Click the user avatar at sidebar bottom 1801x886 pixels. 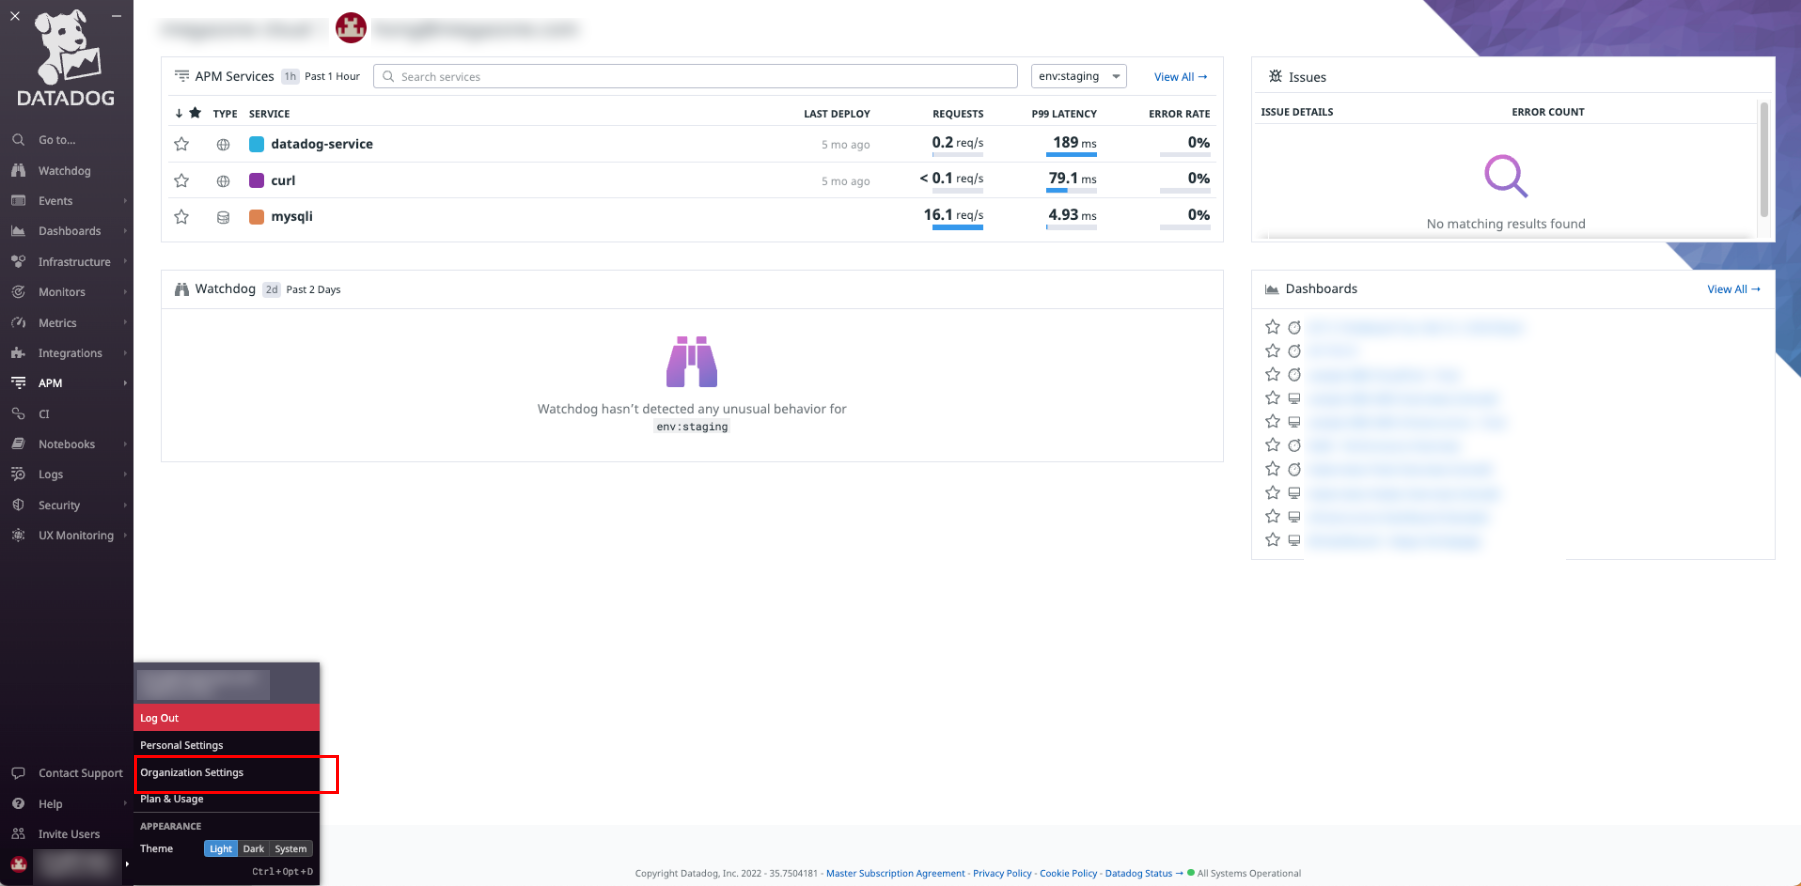(x=18, y=864)
